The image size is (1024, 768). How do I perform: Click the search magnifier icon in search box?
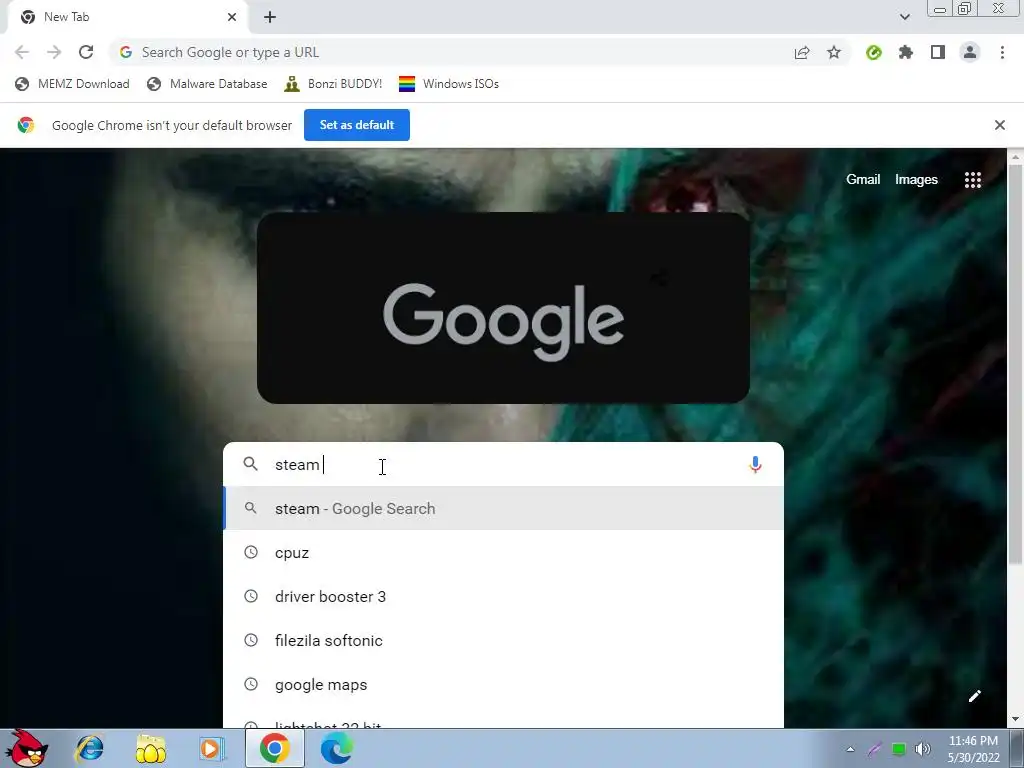250,464
